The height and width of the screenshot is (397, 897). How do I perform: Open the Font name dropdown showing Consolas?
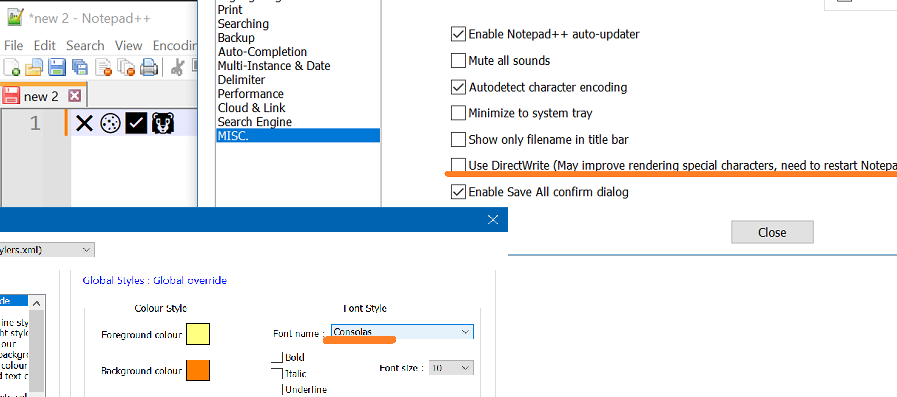[402, 332]
